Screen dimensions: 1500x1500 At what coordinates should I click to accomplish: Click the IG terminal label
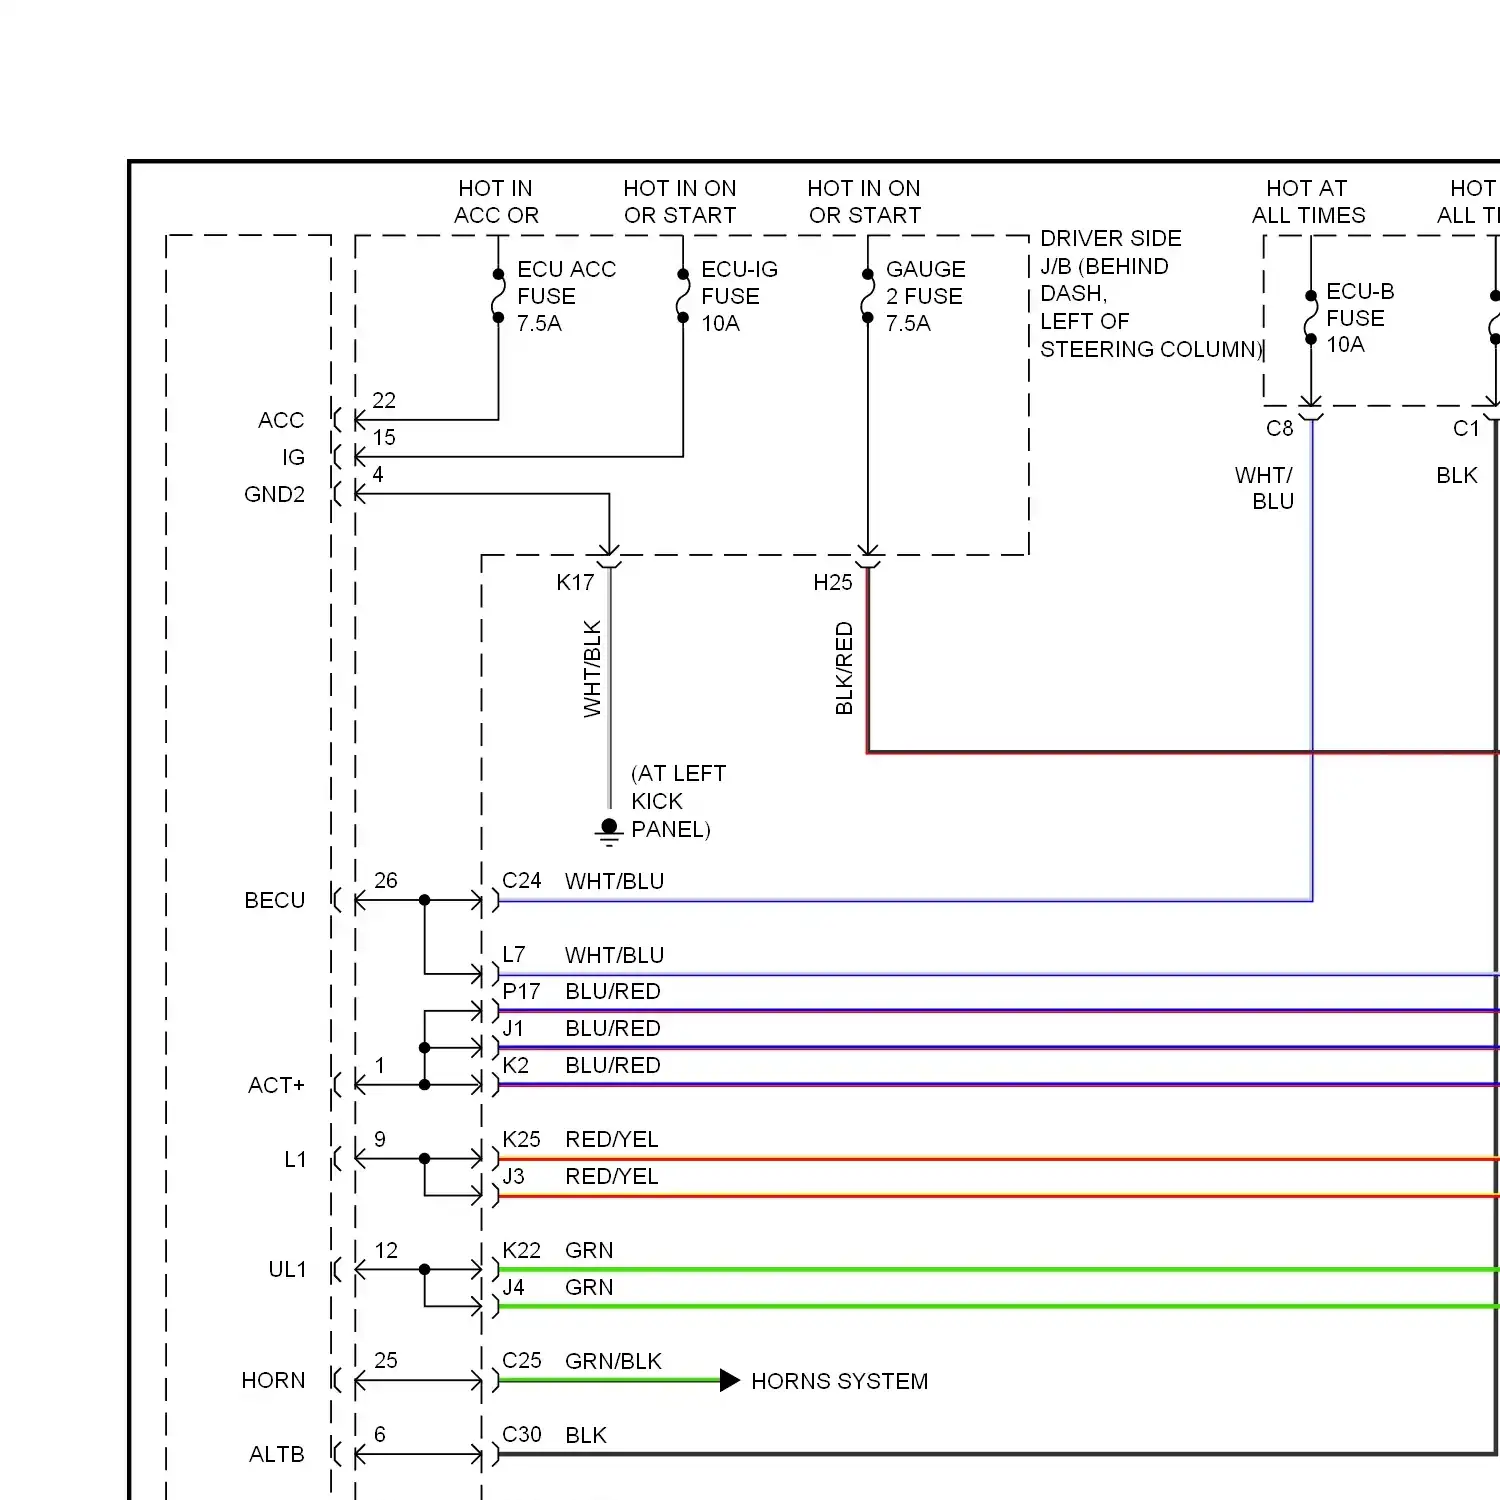[293, 457]
